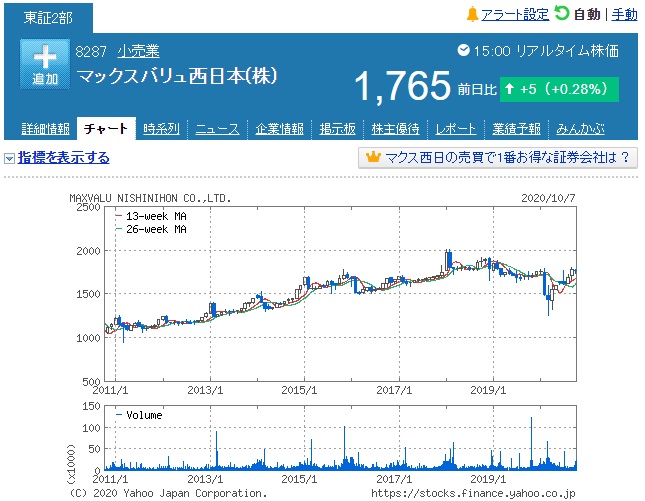This screenshot has width=645, height=501.
Task: Click the https://stocks.finance.yahoo.co.jp URL text
Action: pos(473,493)
